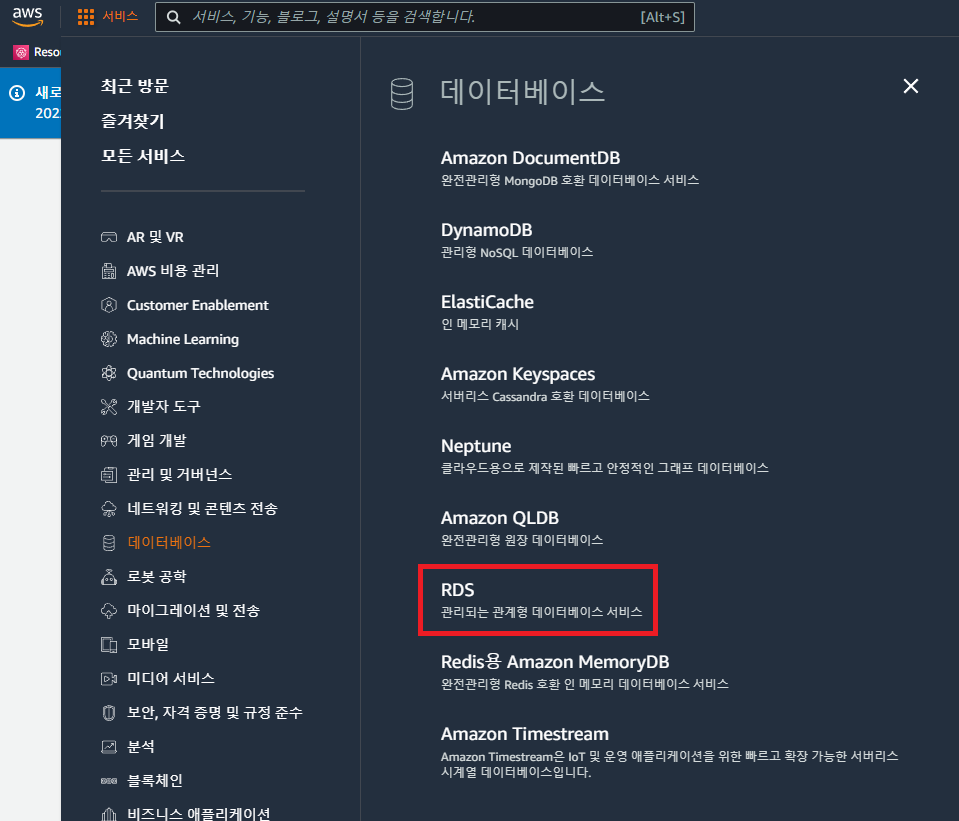Viewport: 959px width, 821px height.
Task: Click the 로봇 공학 robot icon
Action: click(x=109, y=577)
